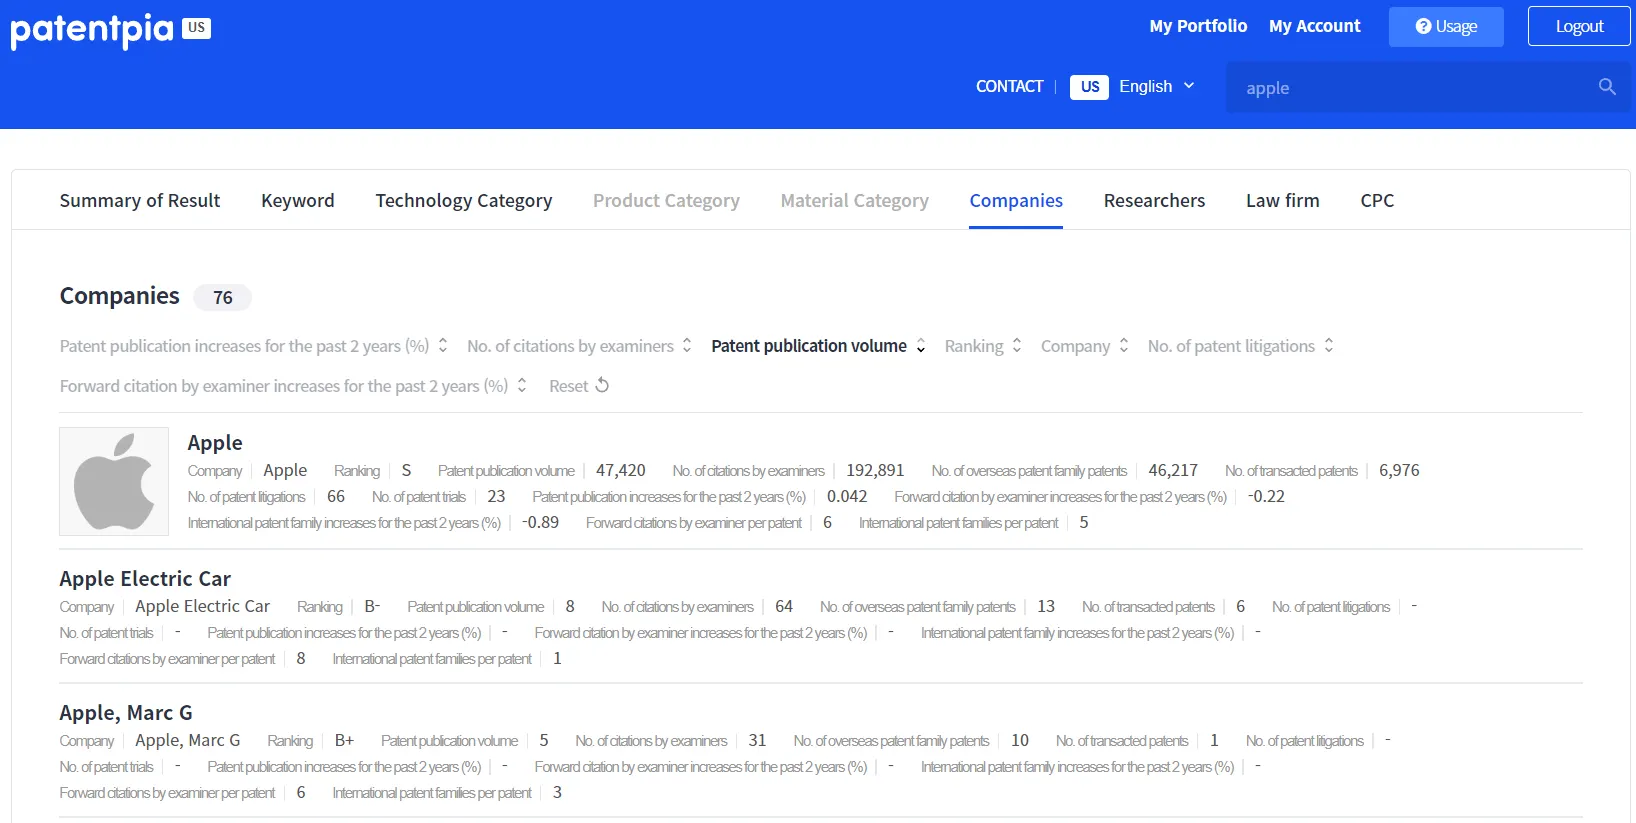Click the Logout button

[1579, 27]
